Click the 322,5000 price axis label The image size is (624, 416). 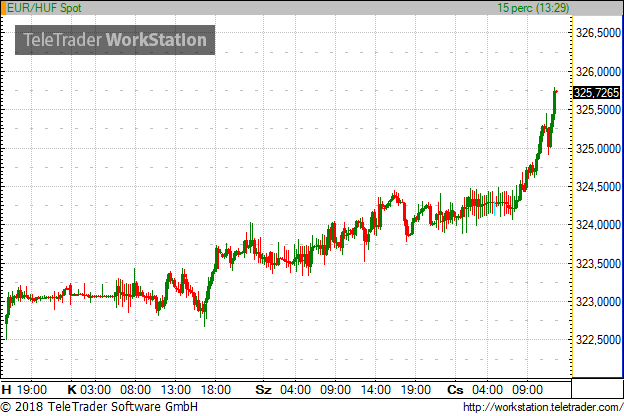pos(598,340)
